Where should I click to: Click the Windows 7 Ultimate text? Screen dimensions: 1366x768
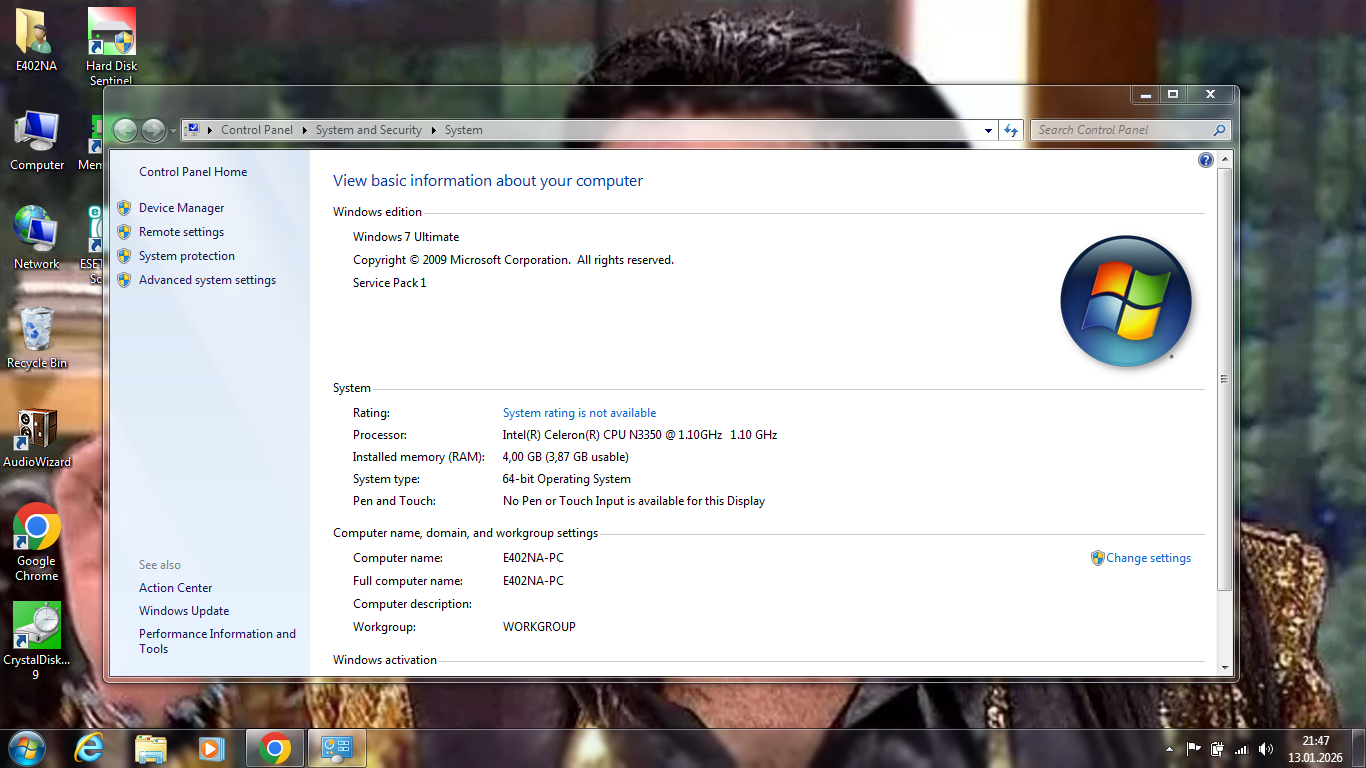click(x=406, y=237)
